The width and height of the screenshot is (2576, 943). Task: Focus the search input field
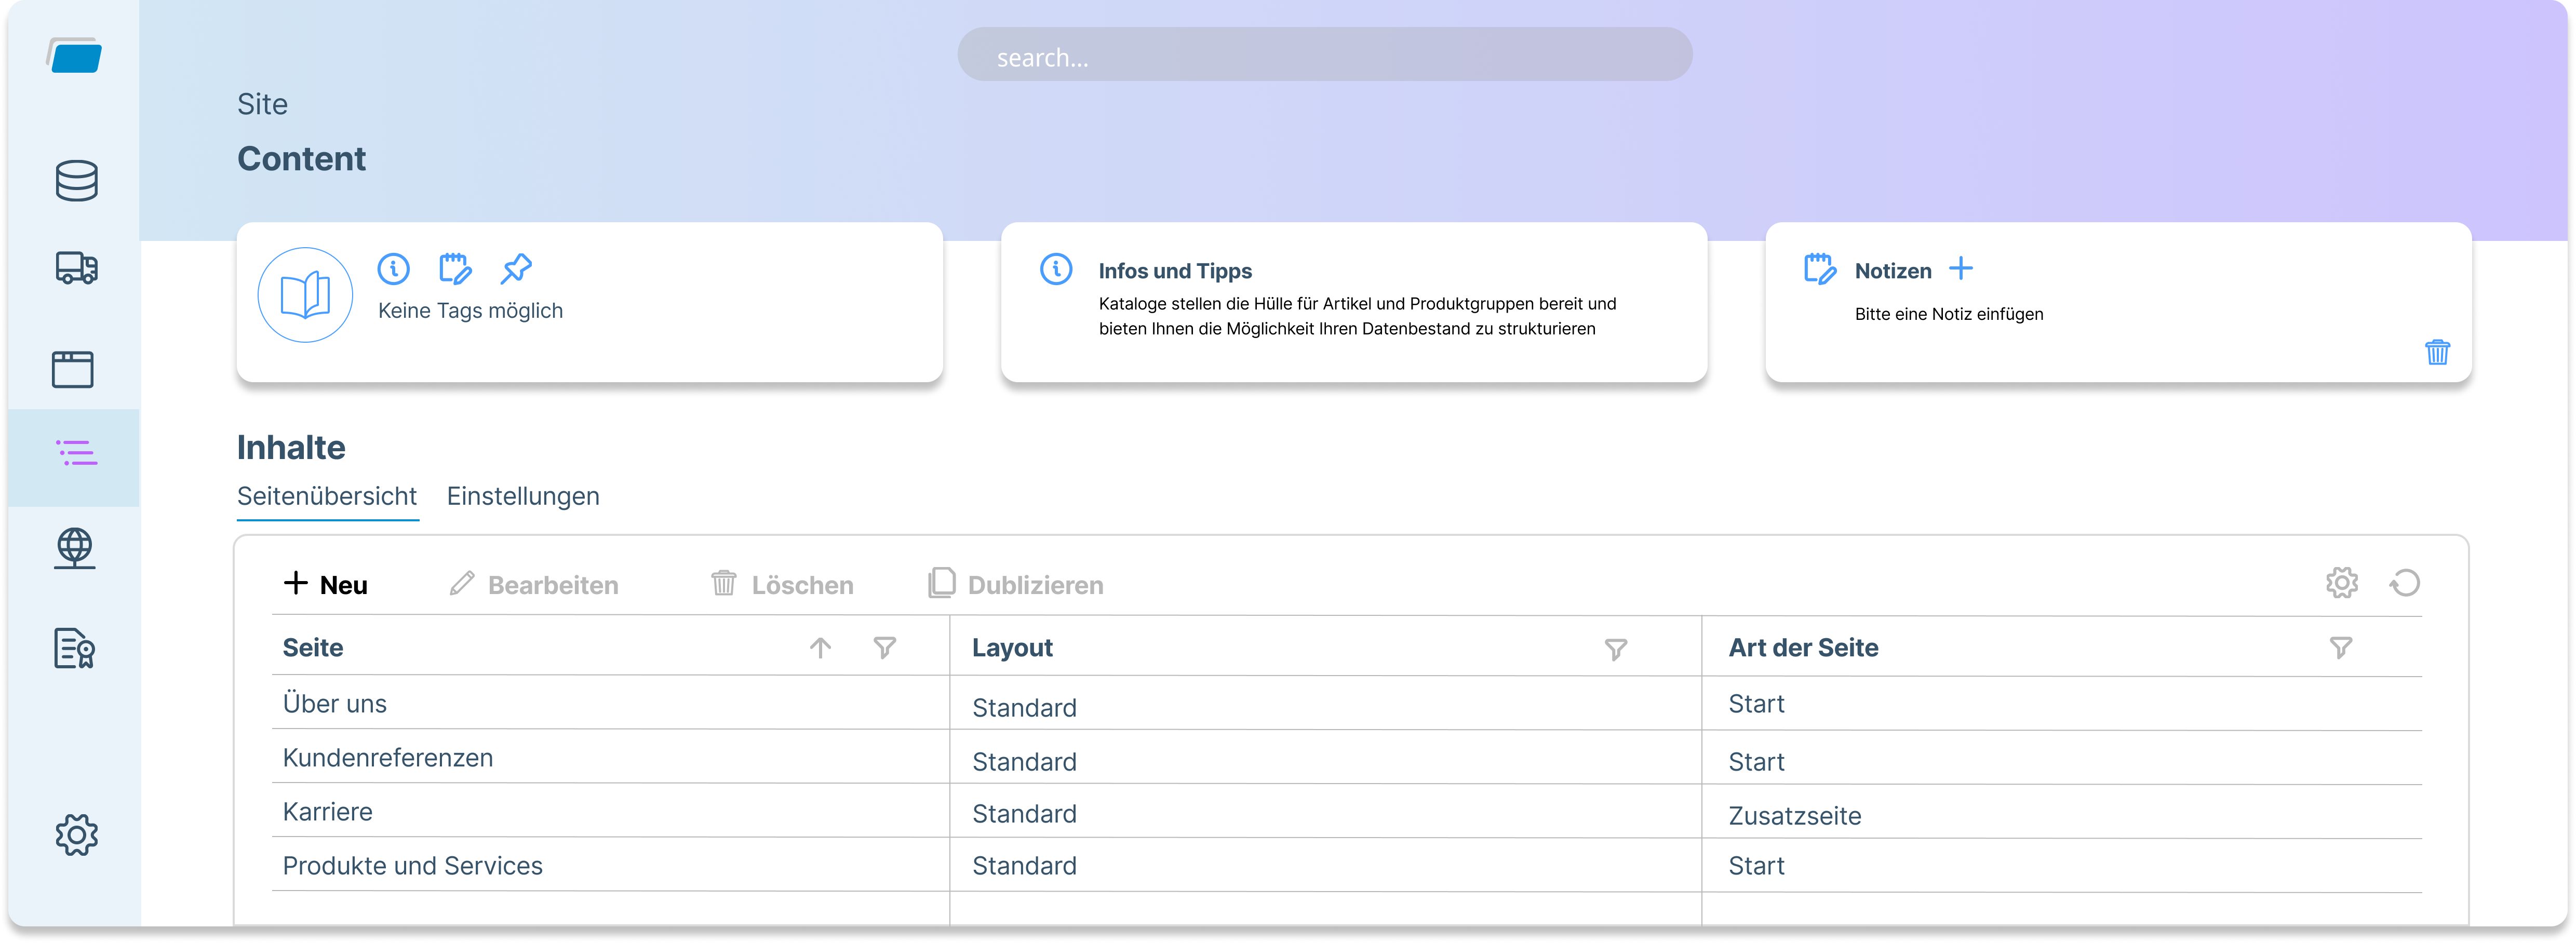pos(1324,55)
